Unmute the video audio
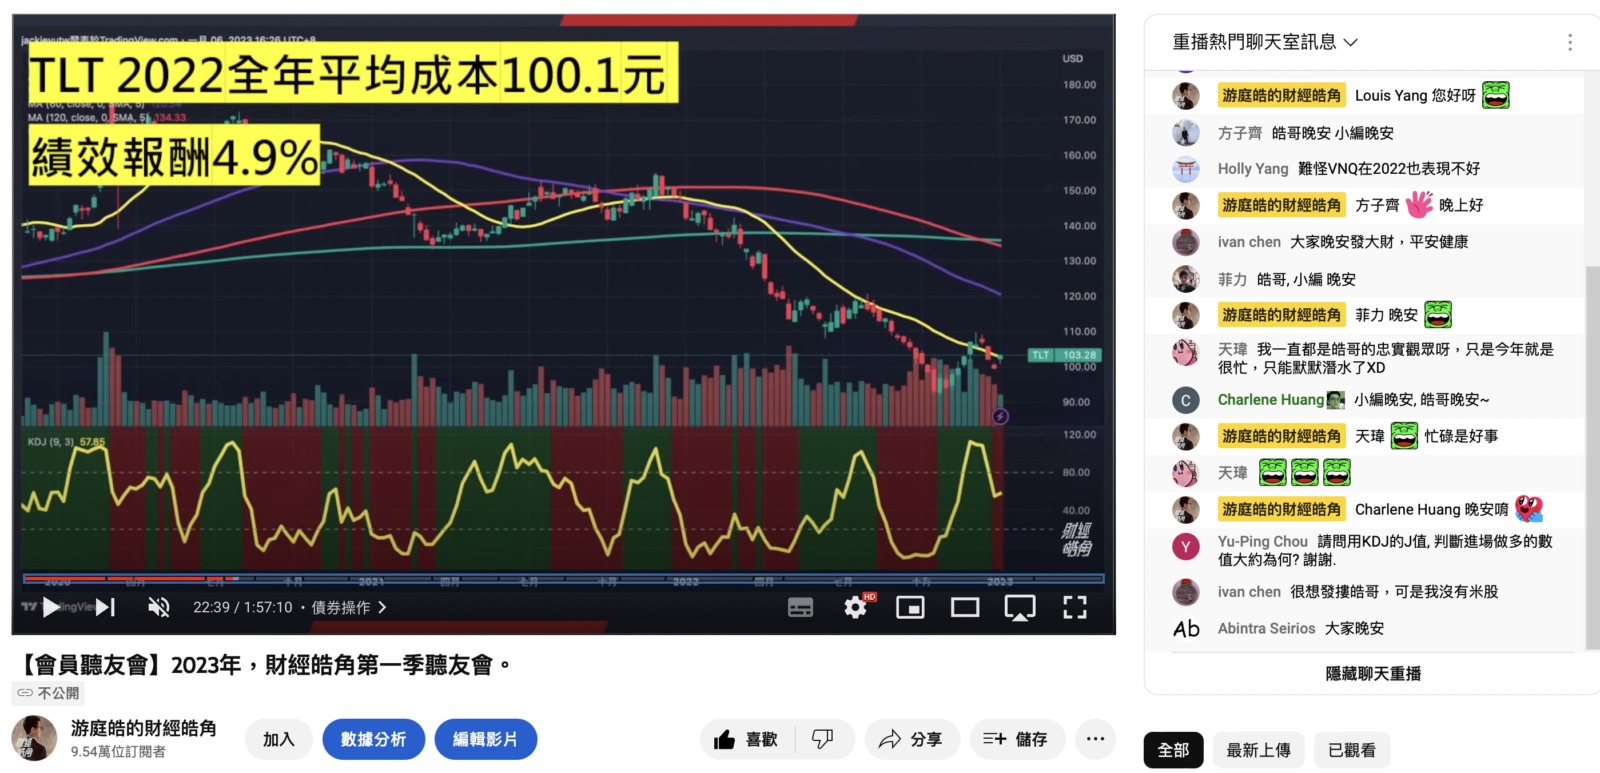The image size is (1600, 773). [158, 607]
